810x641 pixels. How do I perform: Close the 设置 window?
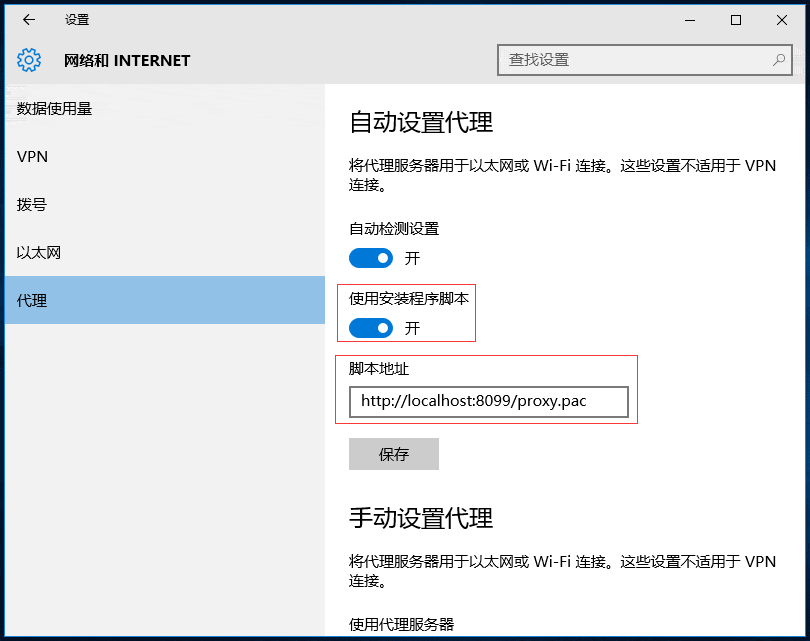[782, 20]
